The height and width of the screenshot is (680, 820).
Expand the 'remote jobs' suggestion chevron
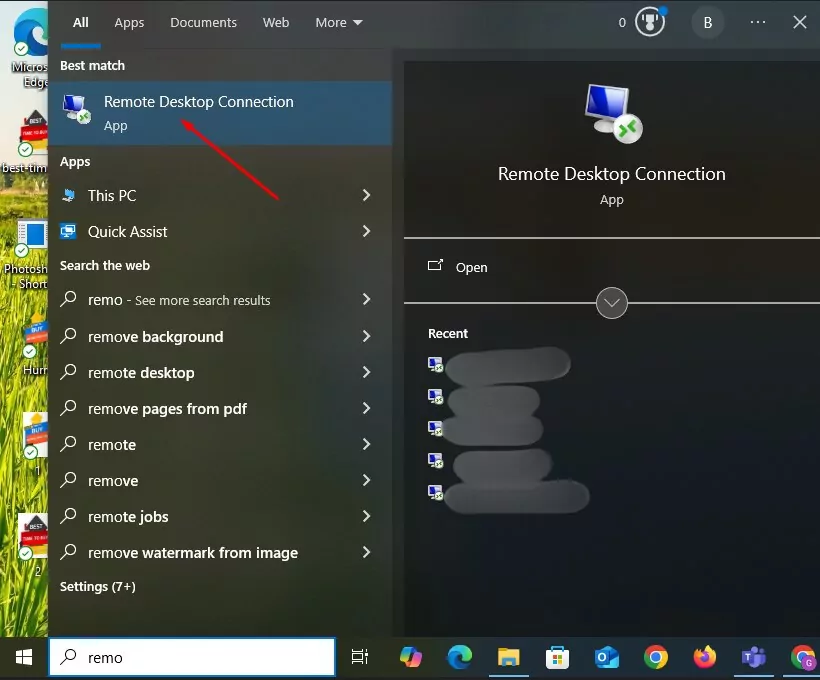367,516
